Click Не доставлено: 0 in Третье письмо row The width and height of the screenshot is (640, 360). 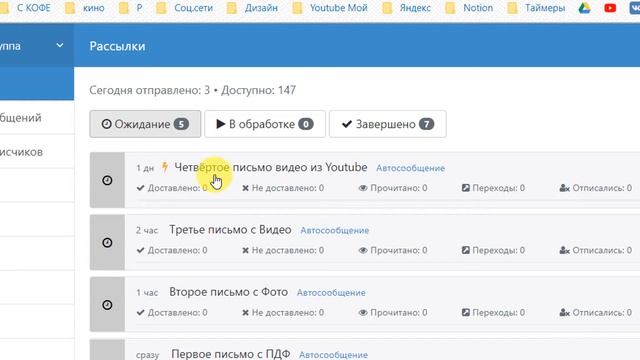coord(283,250)
